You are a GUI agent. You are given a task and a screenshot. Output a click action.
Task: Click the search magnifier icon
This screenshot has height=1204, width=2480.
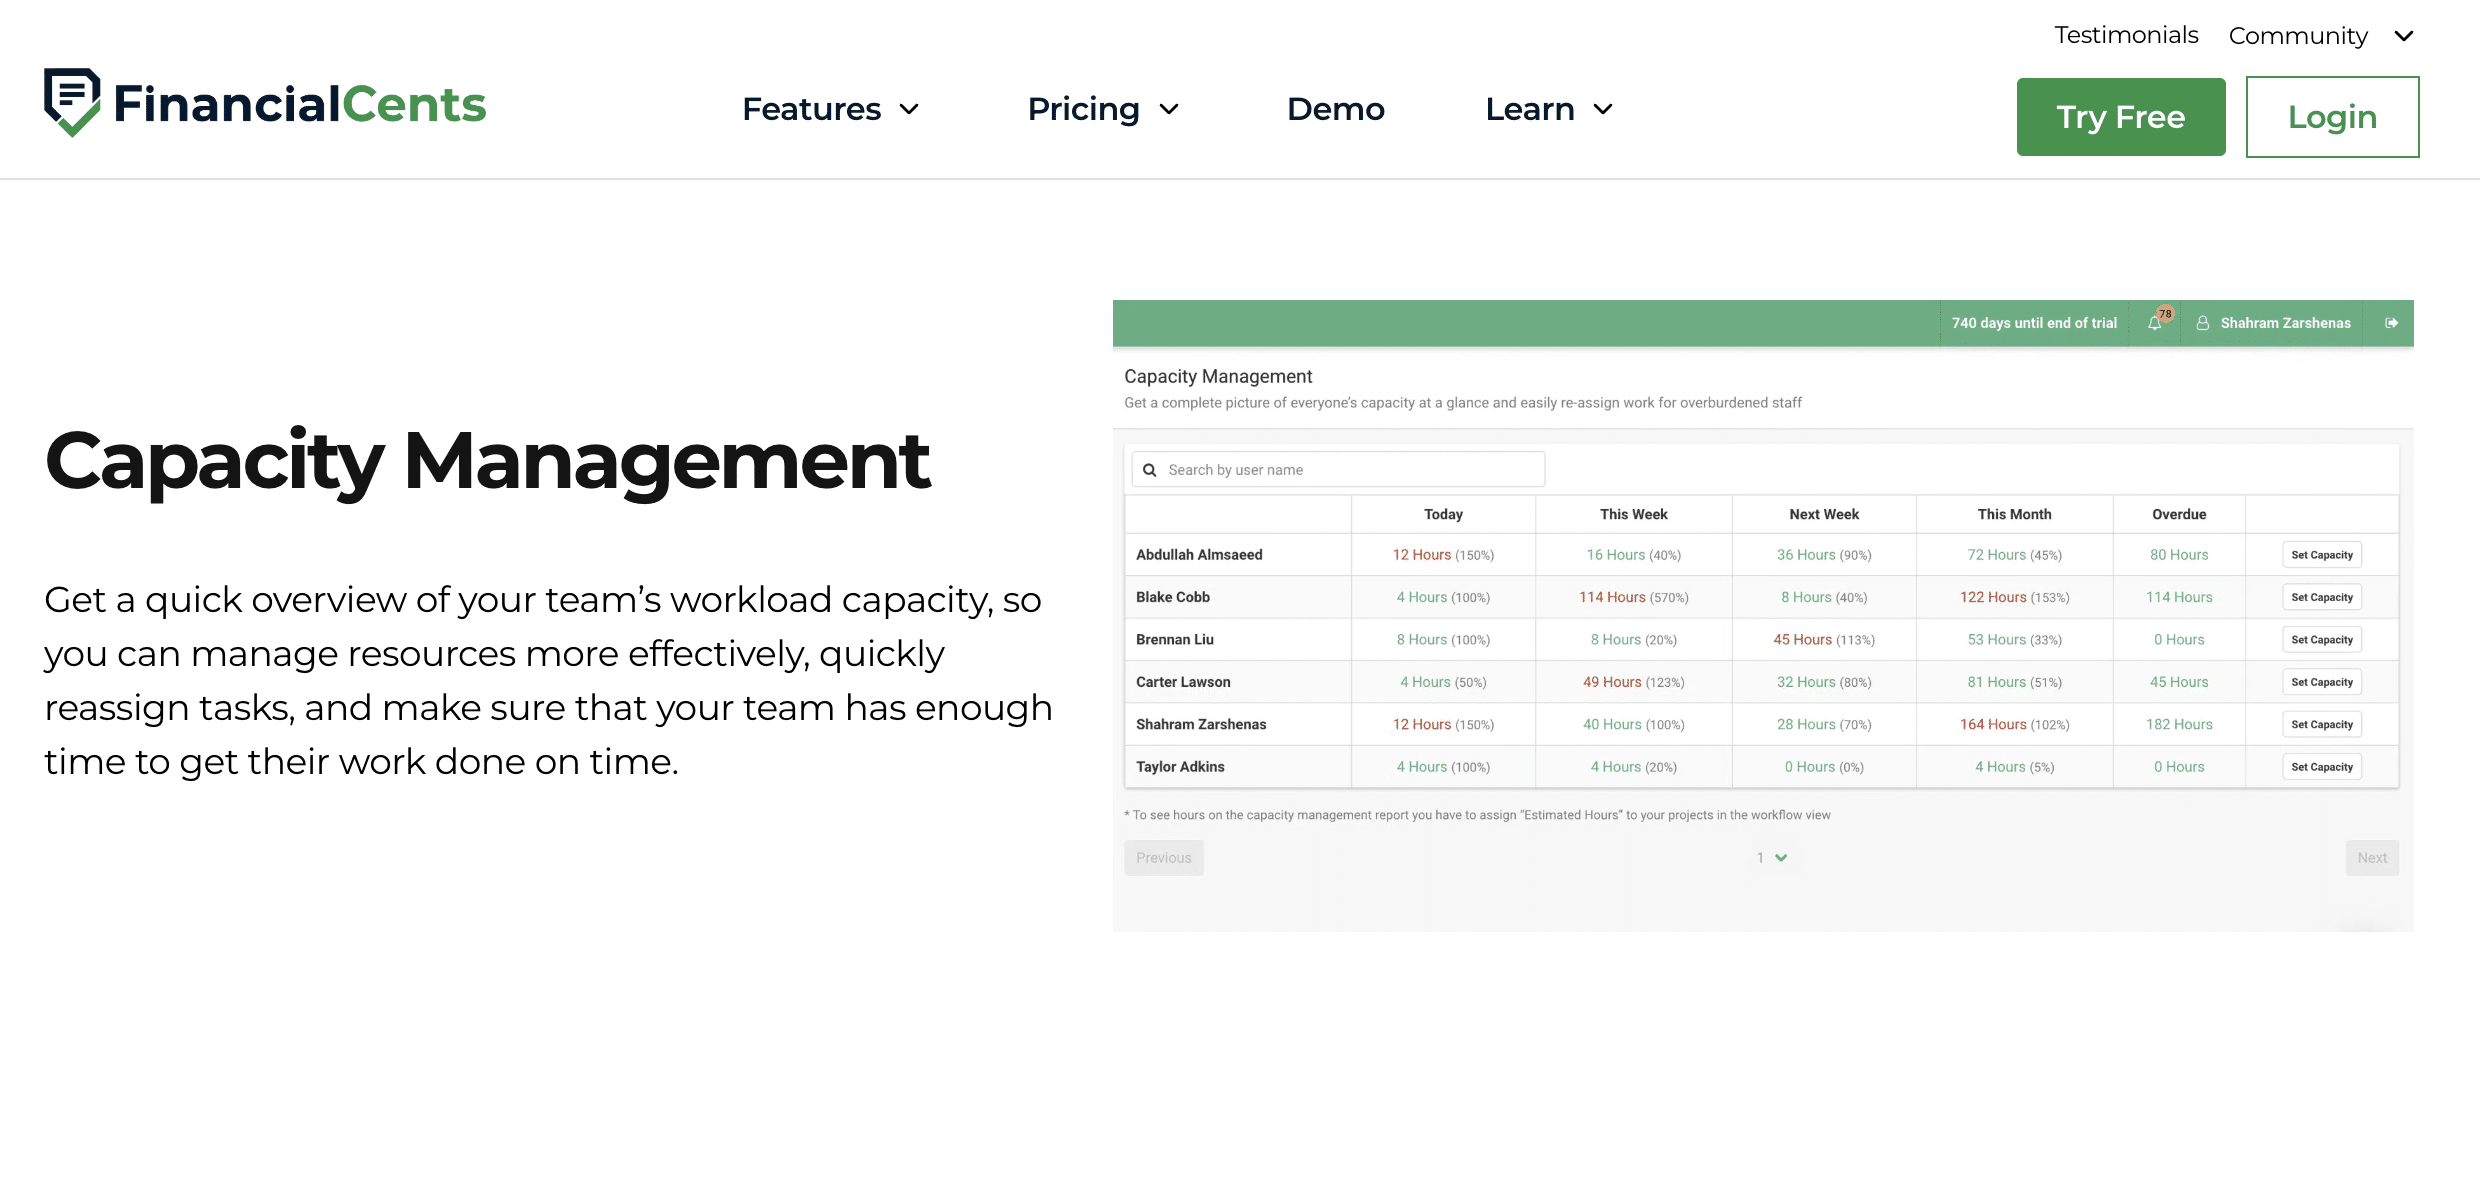1149,470
